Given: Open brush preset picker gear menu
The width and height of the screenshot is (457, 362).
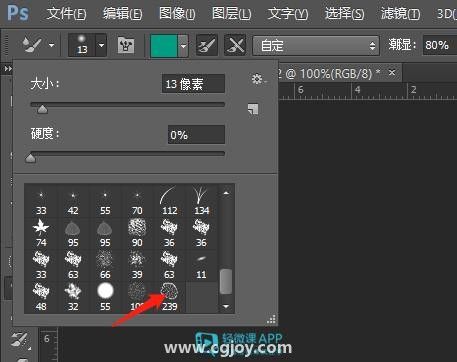Looking at the screenshot, I should [258, 79].
